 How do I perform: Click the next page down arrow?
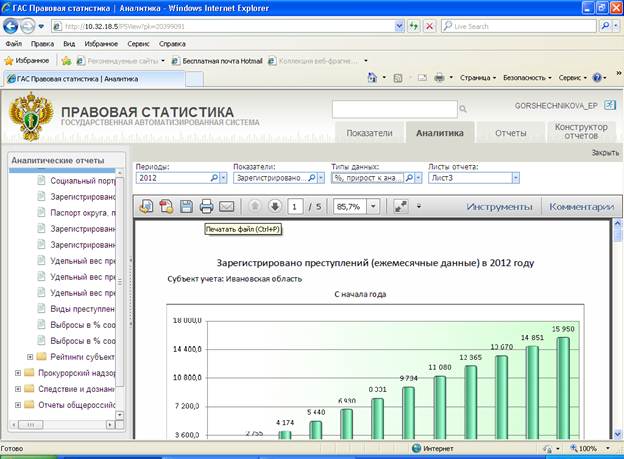[x=275, y=206]
